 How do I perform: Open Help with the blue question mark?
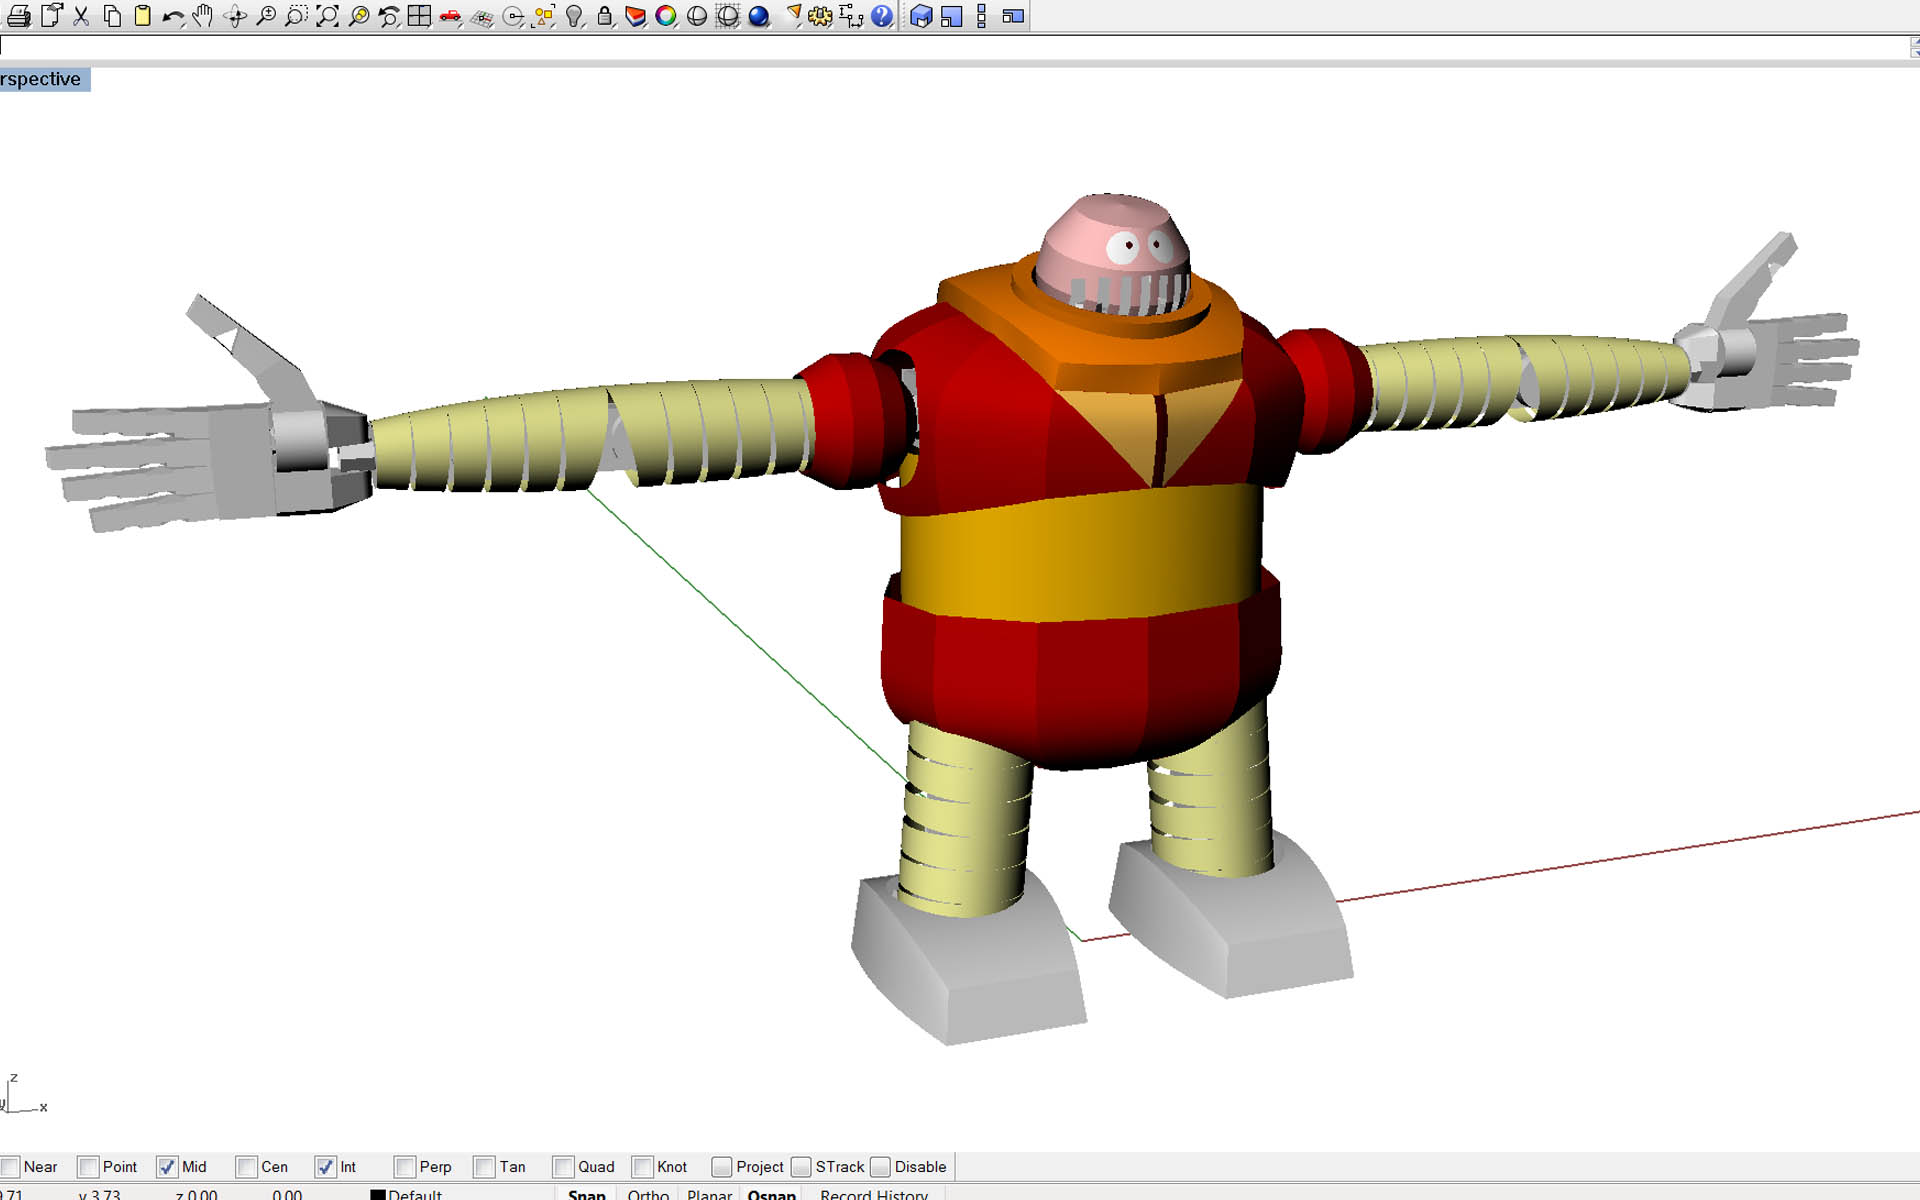coord(882,16)
